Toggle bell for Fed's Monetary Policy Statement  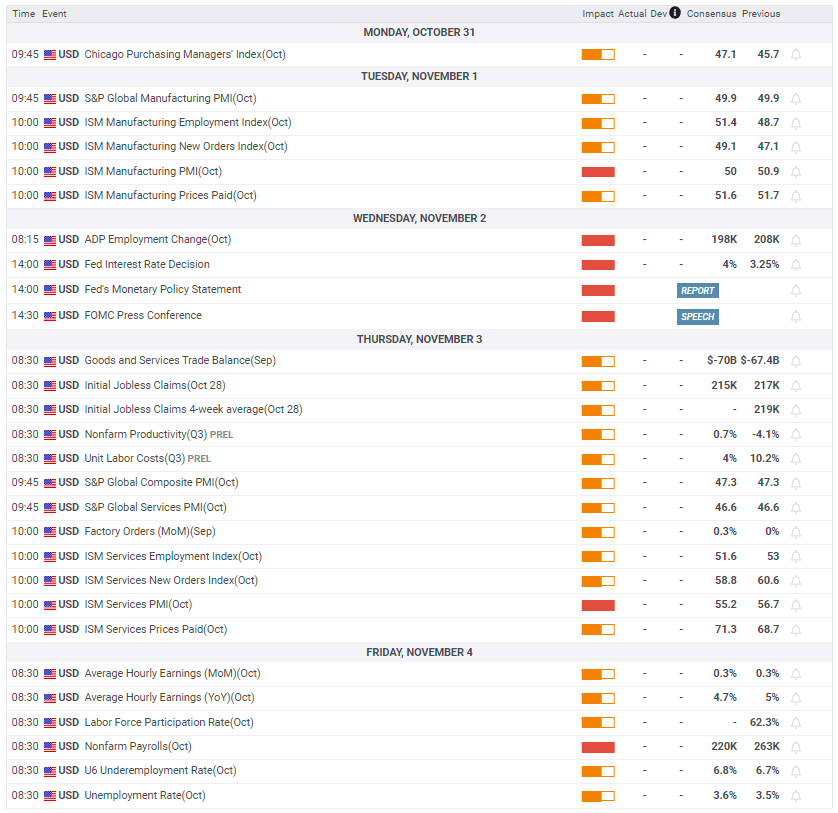(x=795, y=290)
